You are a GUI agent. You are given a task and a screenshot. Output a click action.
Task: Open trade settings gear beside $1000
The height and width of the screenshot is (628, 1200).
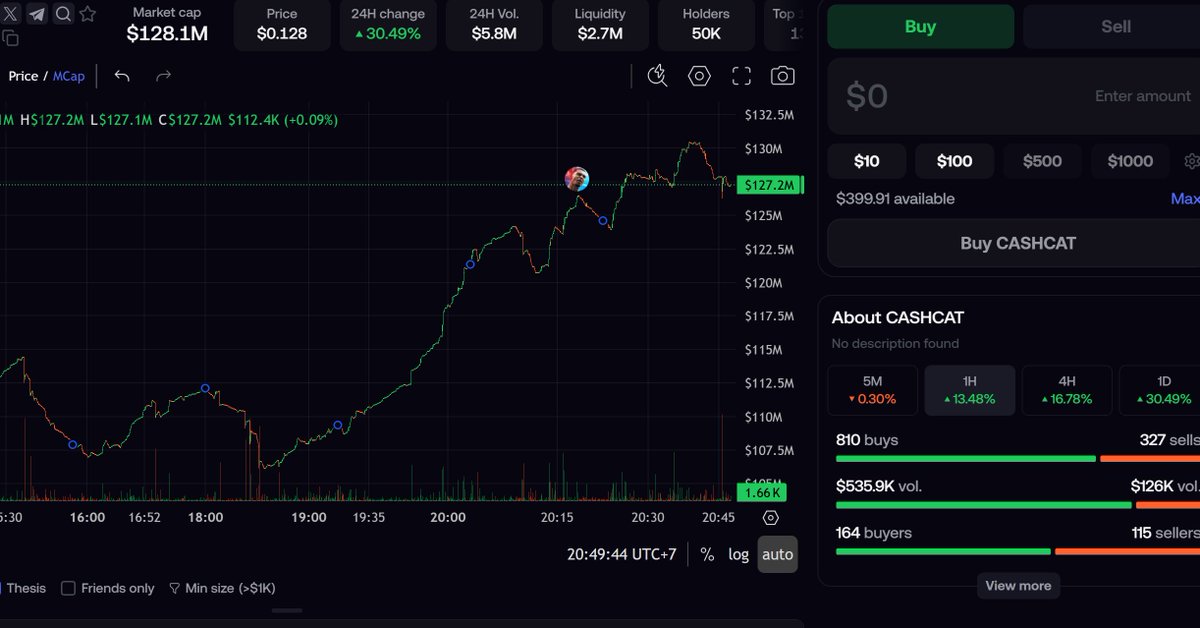coord(1191,161)
